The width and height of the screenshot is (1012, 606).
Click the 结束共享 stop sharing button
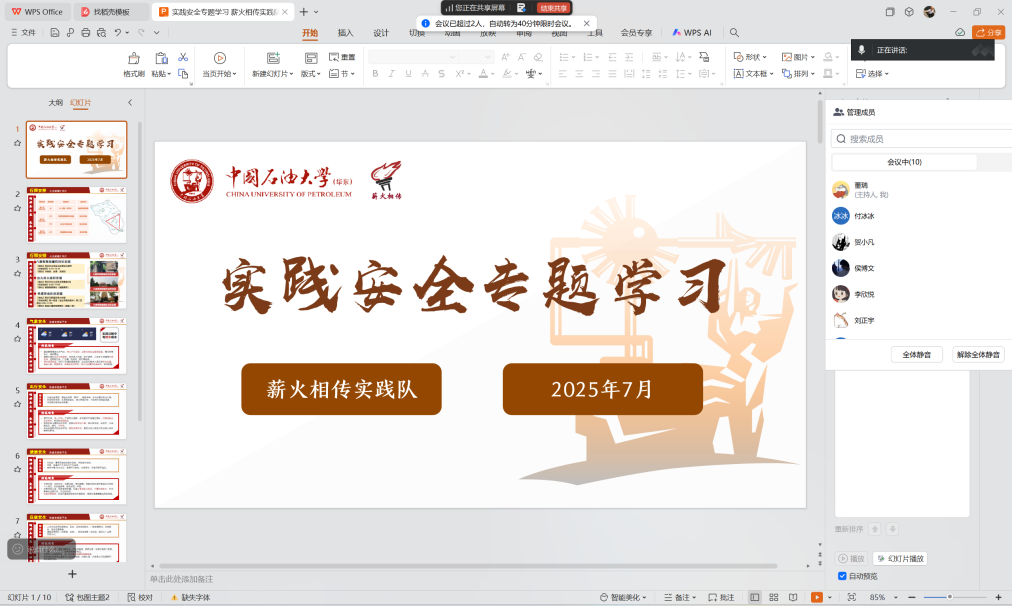point(553,7)
